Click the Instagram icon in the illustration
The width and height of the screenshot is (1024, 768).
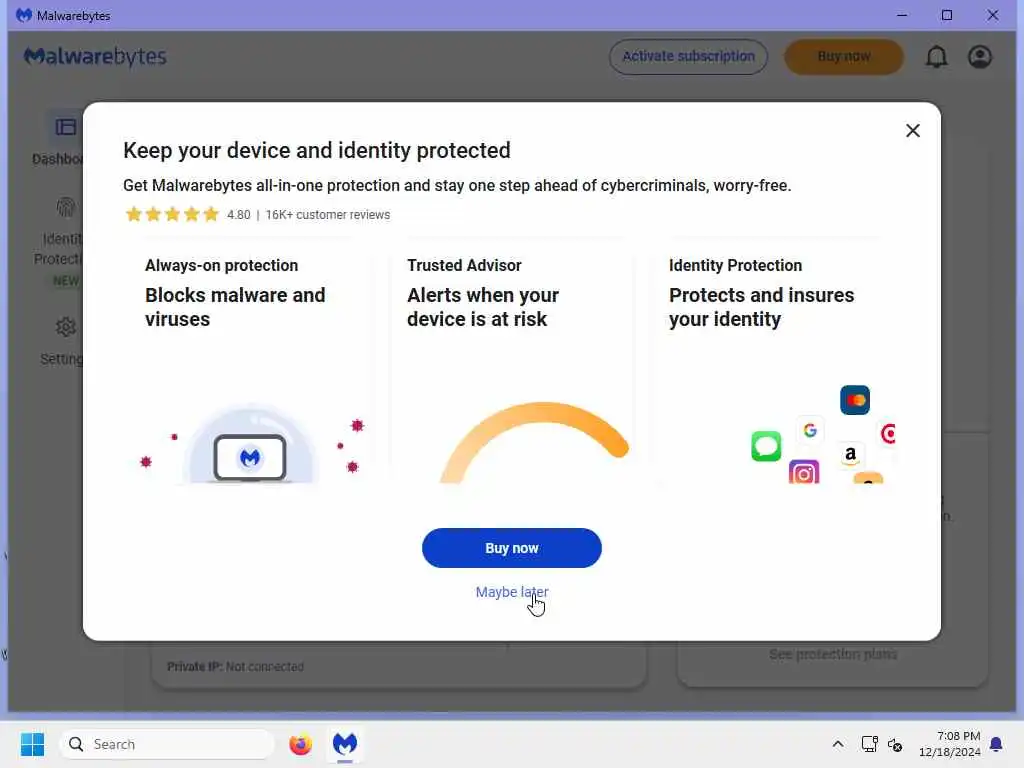coord(804,472)
